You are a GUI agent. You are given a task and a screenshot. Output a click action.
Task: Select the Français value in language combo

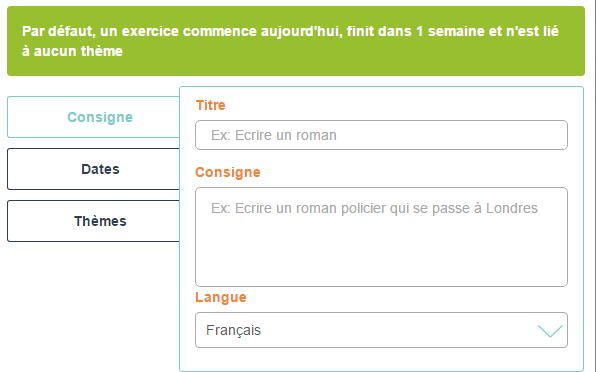233,330
